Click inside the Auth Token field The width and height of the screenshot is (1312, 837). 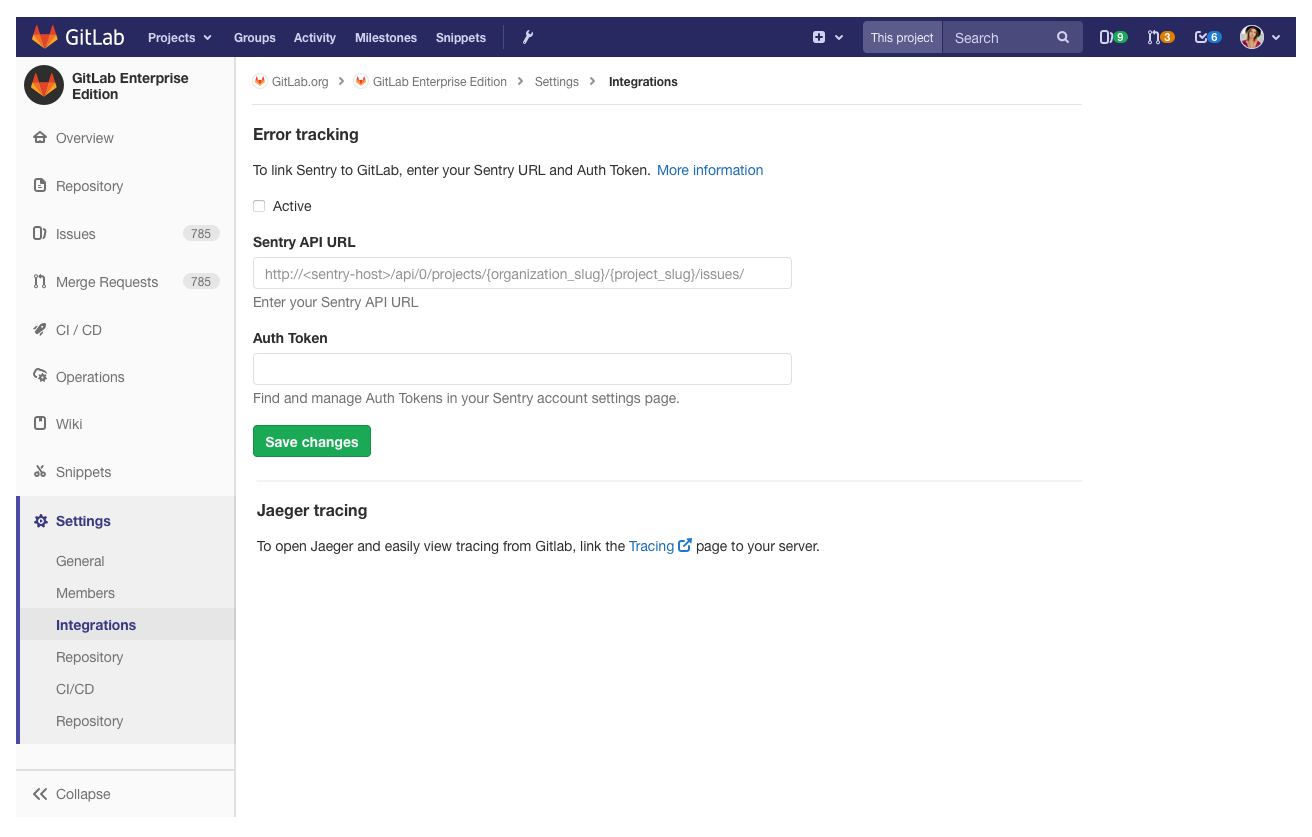click(521, 369)
